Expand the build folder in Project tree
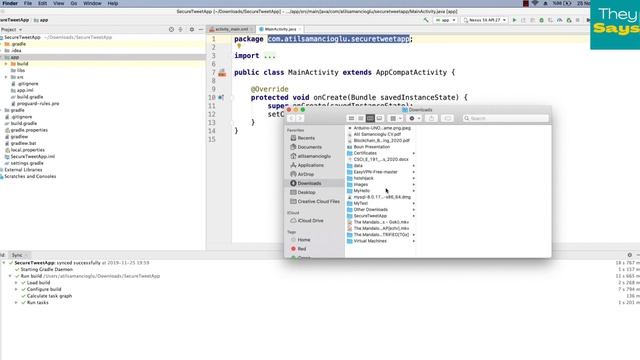640x360 pixels. tap(6, 64)
